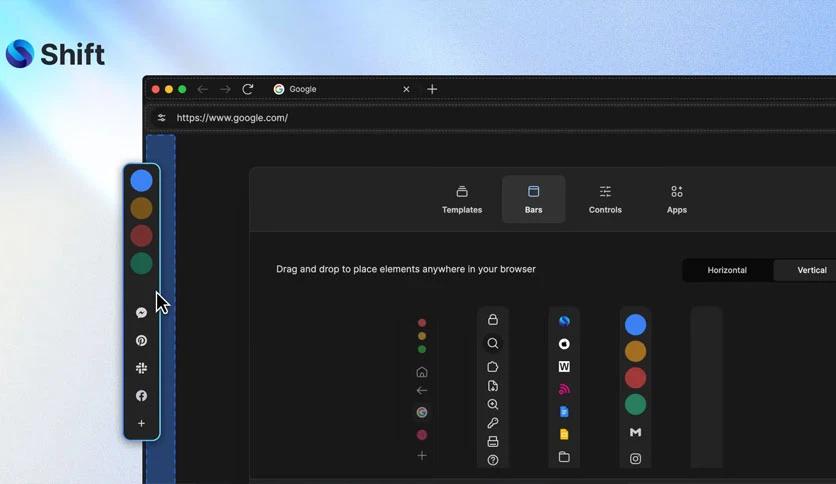Choose the Horizontal orientation option
836x484 pixels.
tap(727, 270)
